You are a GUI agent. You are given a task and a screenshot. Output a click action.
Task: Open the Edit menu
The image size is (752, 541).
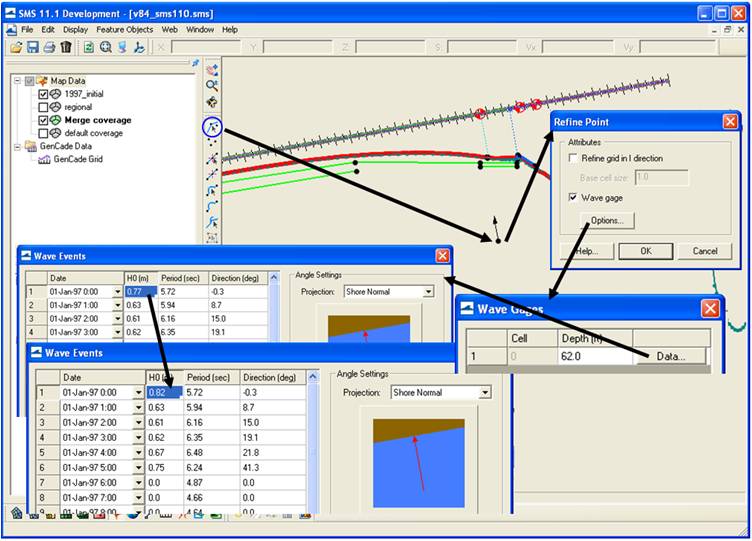click(x=47, y=30)
